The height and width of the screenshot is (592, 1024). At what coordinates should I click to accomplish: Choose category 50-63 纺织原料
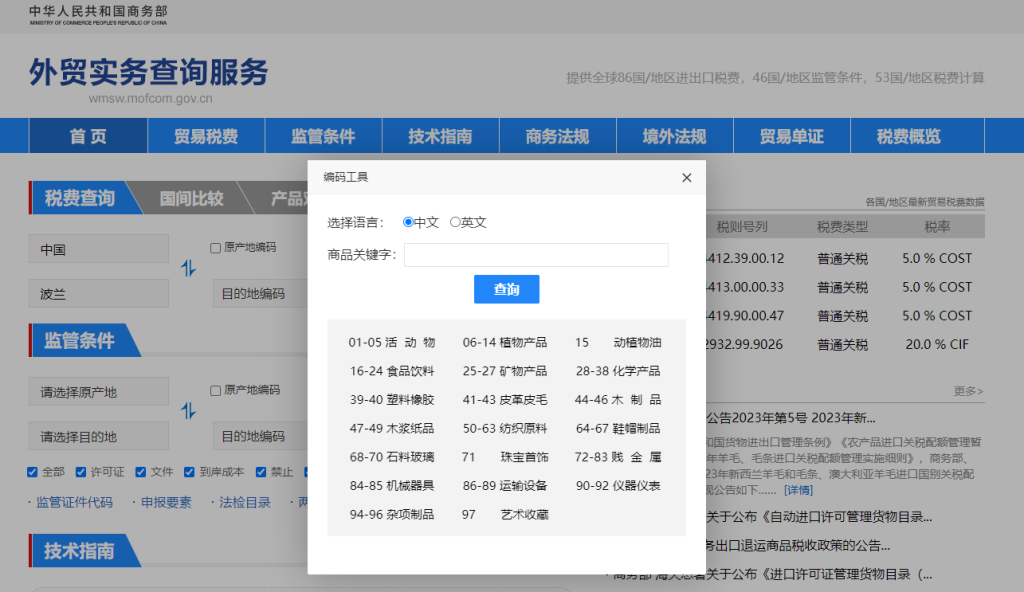pyautogui.click(x=505, y=429)
